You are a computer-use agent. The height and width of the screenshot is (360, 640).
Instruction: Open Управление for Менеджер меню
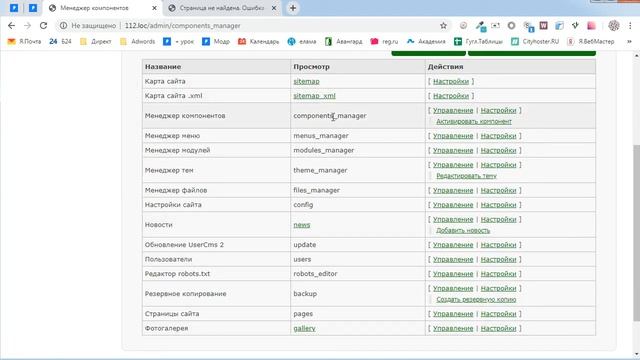453,136
